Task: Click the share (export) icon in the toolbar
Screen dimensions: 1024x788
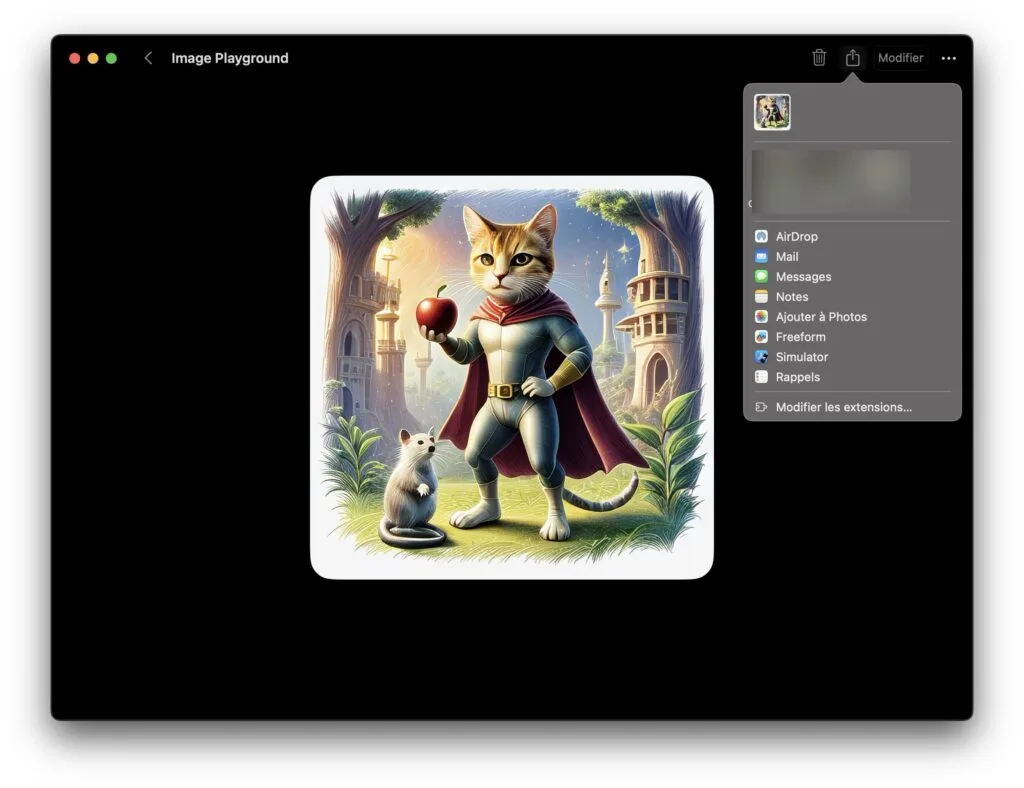Action: click(x=851, y=57)
